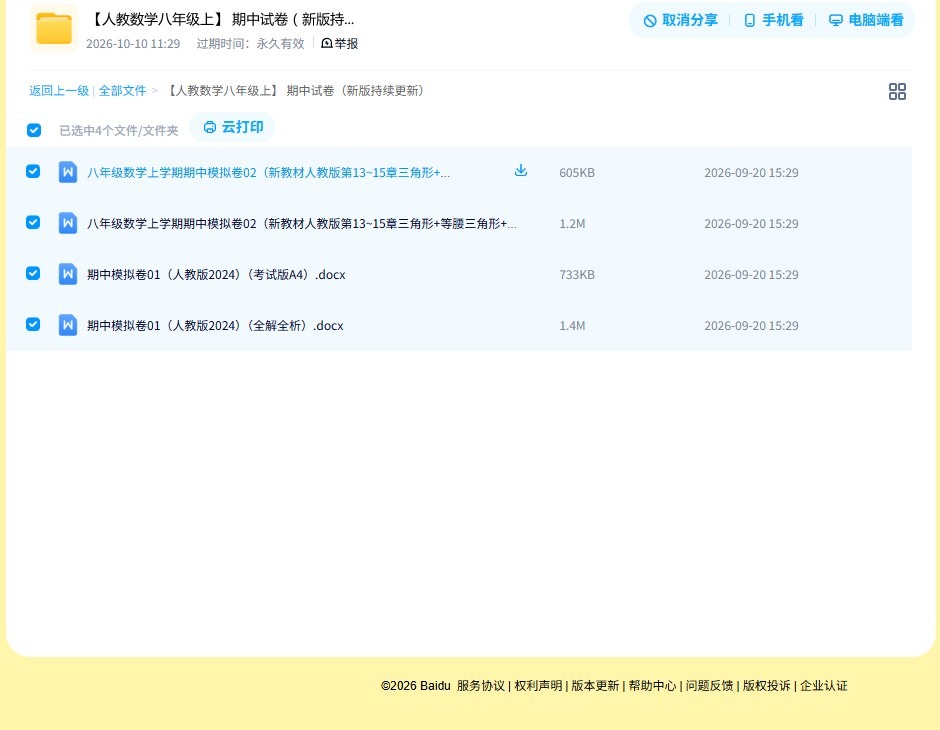Cancel sharing with 取消分享 button

tap(680, 20)
